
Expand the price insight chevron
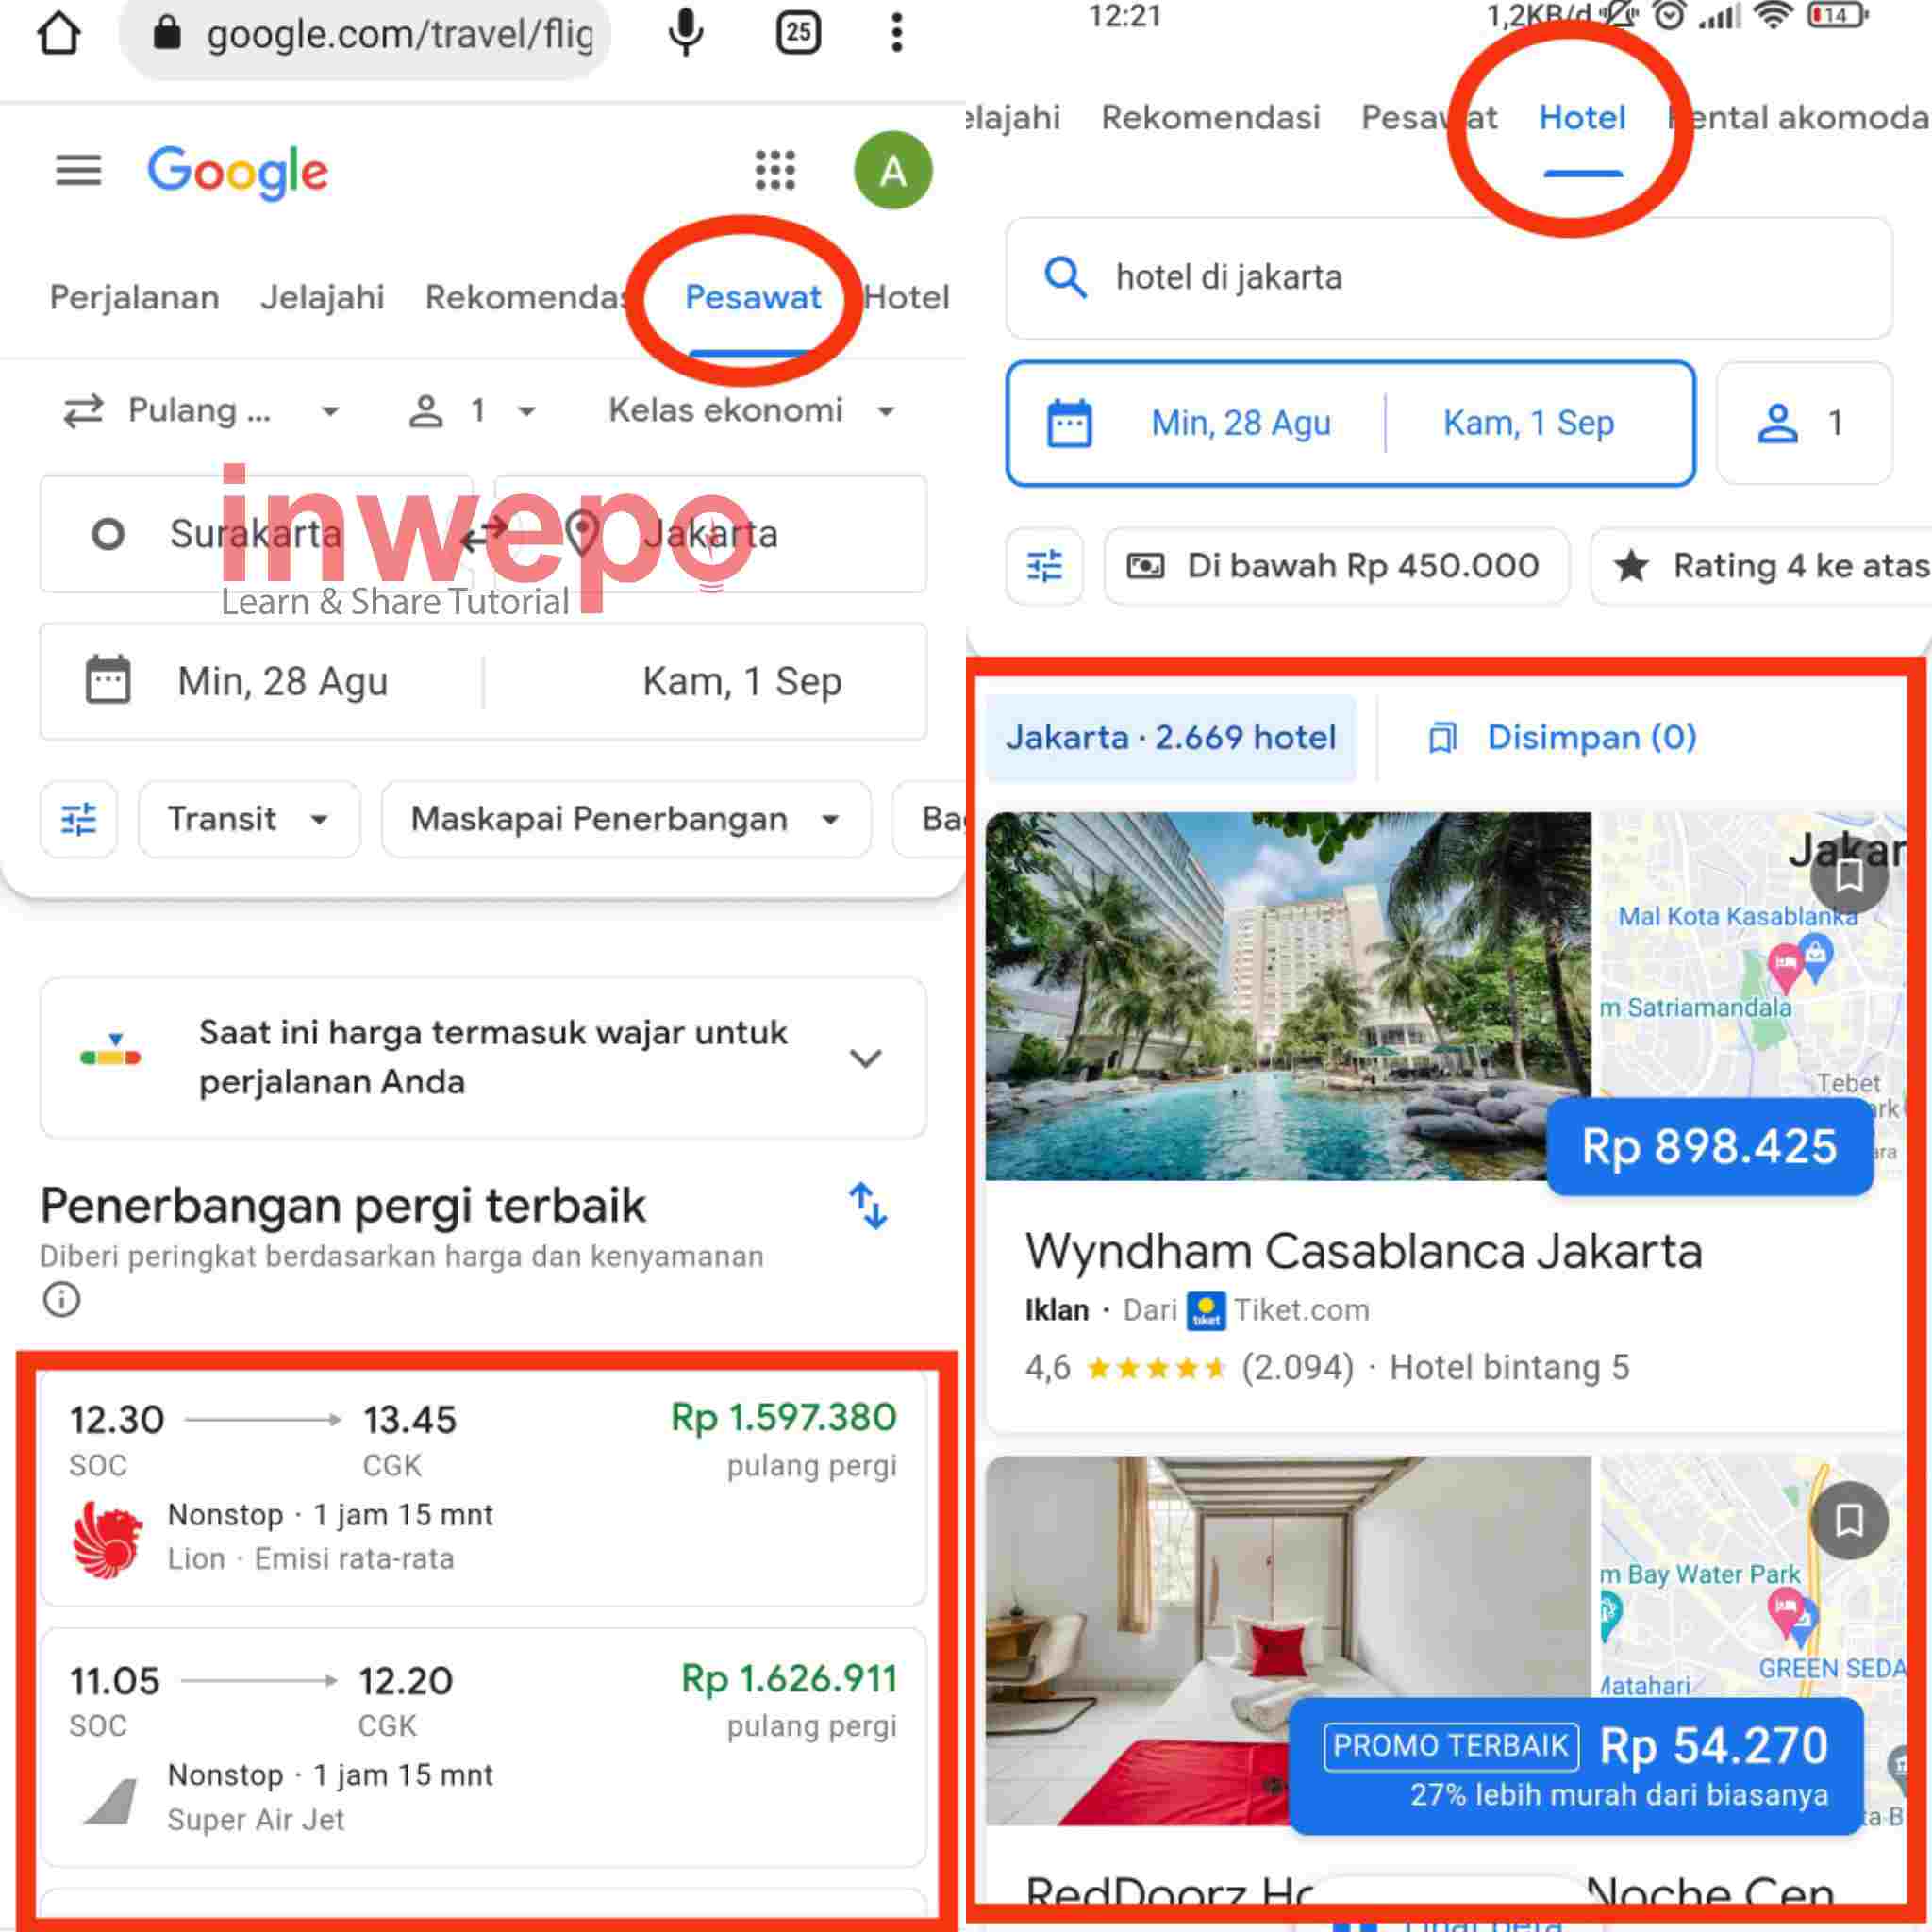(865, 1058)
